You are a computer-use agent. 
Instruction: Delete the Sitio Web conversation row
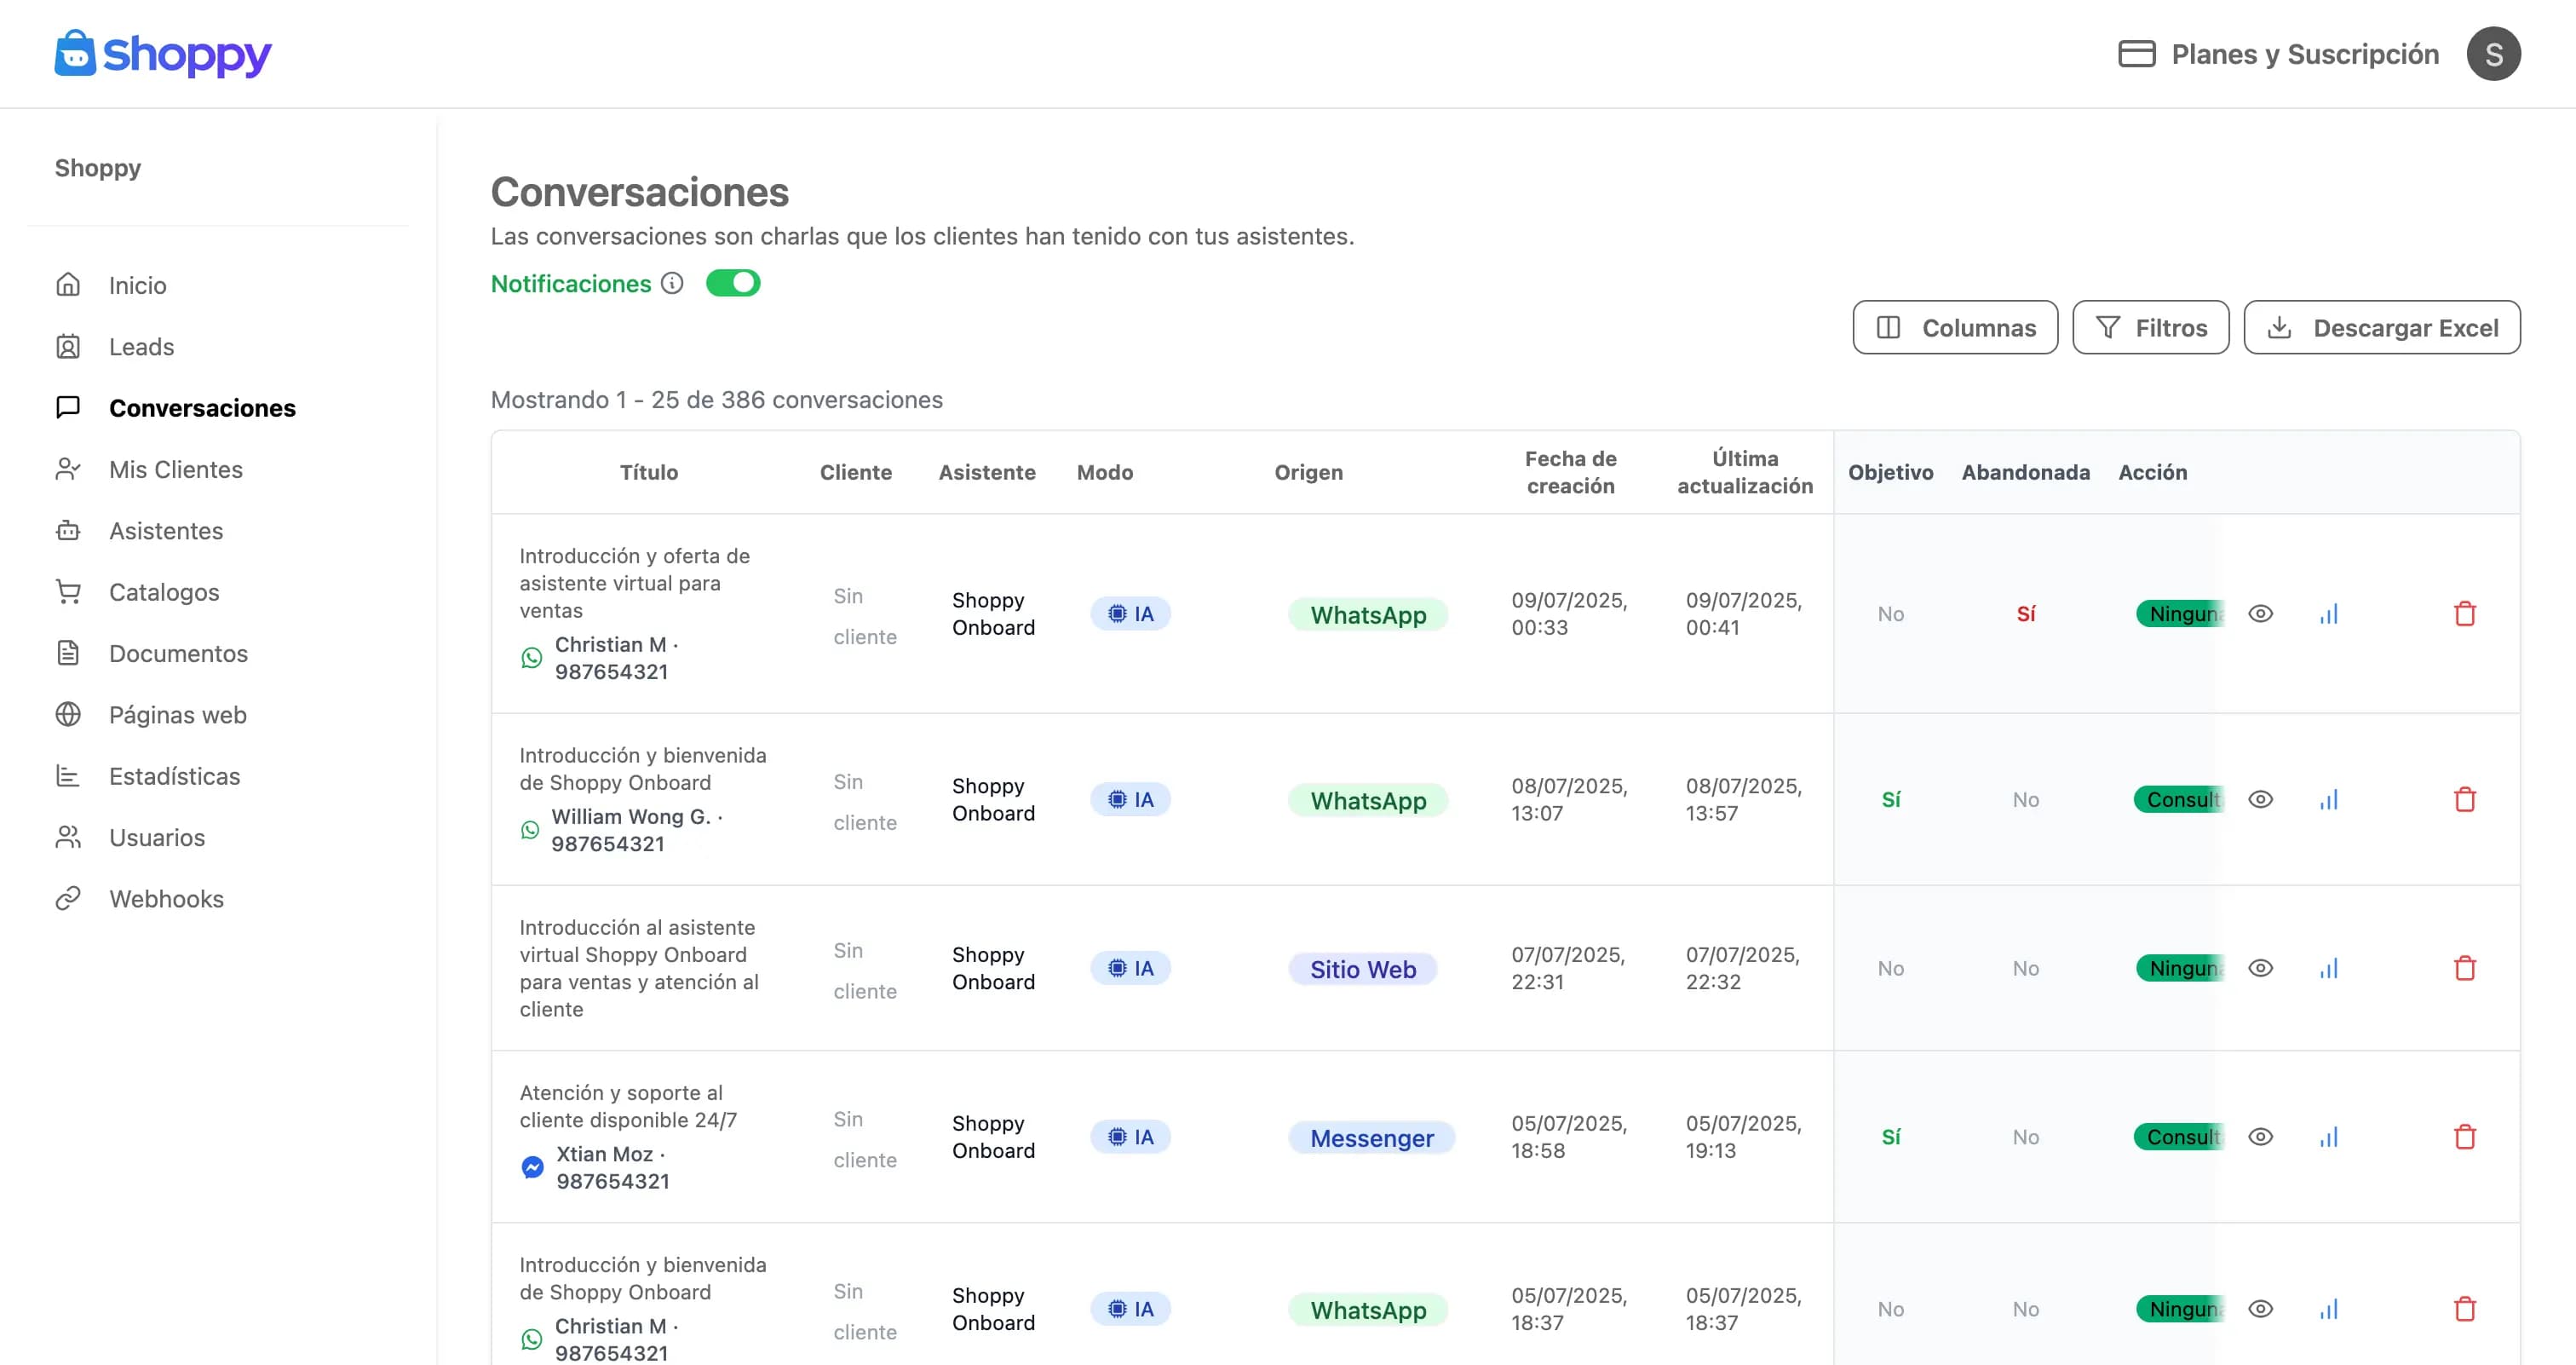pos(2465,968)
